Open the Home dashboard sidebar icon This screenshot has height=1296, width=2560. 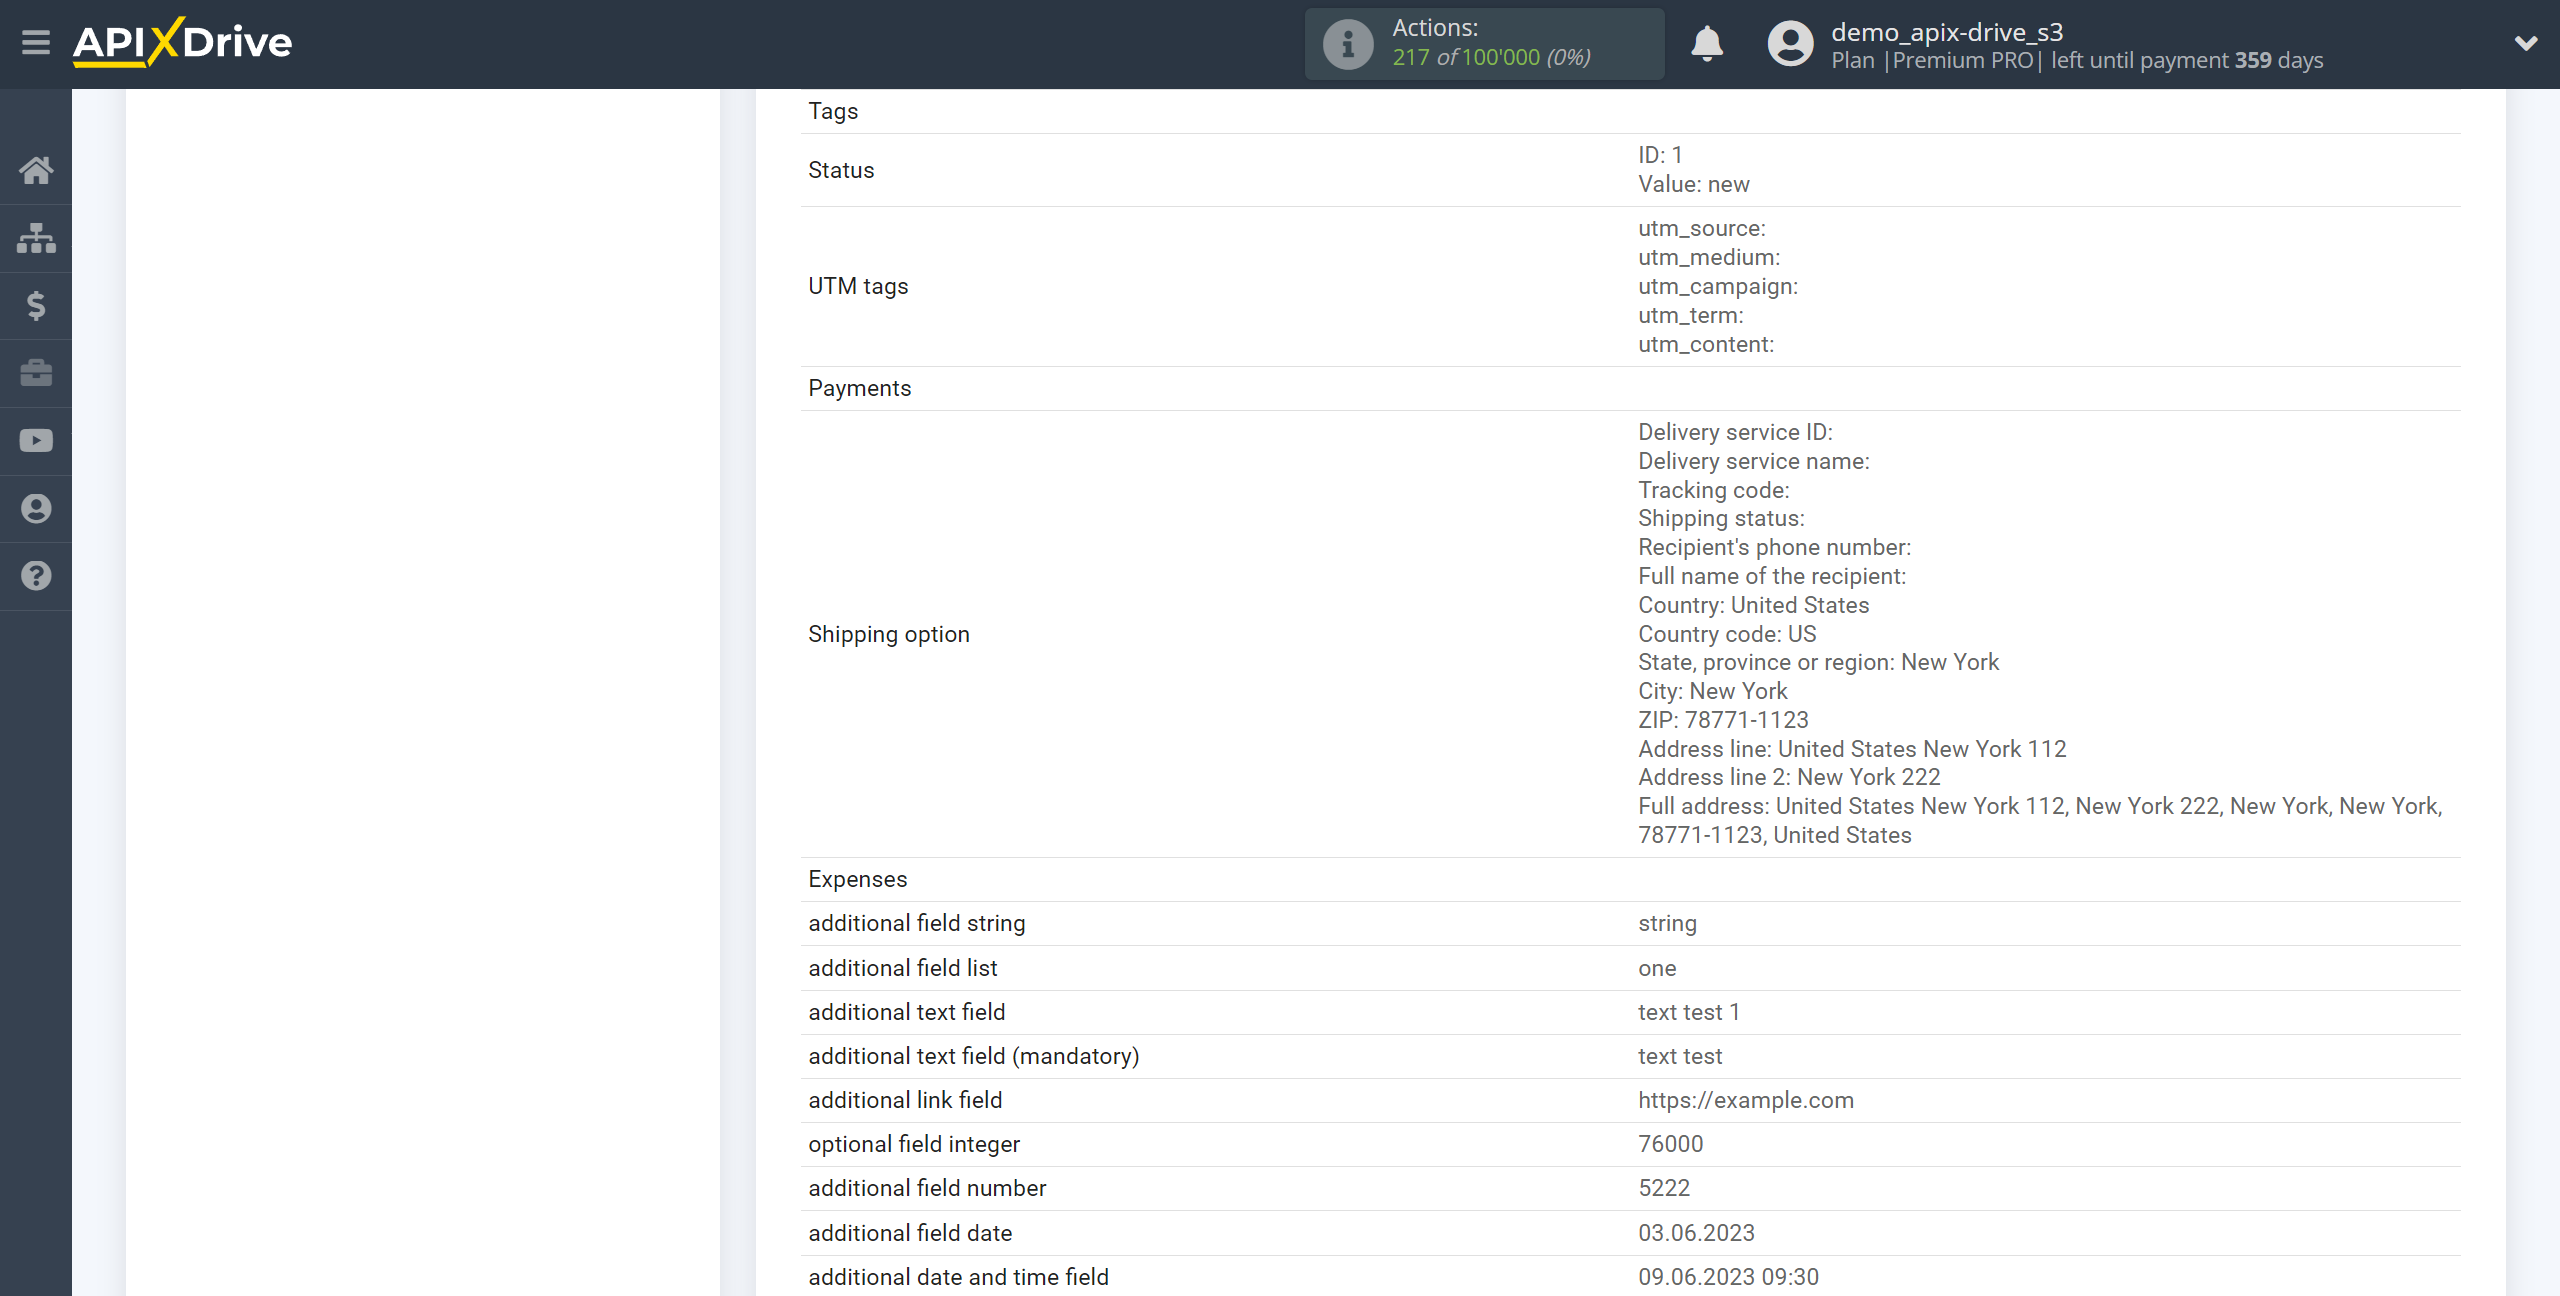click(x=36, y=170)
